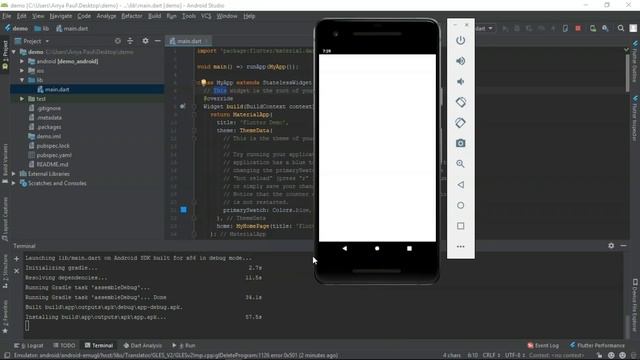Open emulator extended controls (three dots)
The height and width of the screenshot is (360, 640).
pos(460,247)
